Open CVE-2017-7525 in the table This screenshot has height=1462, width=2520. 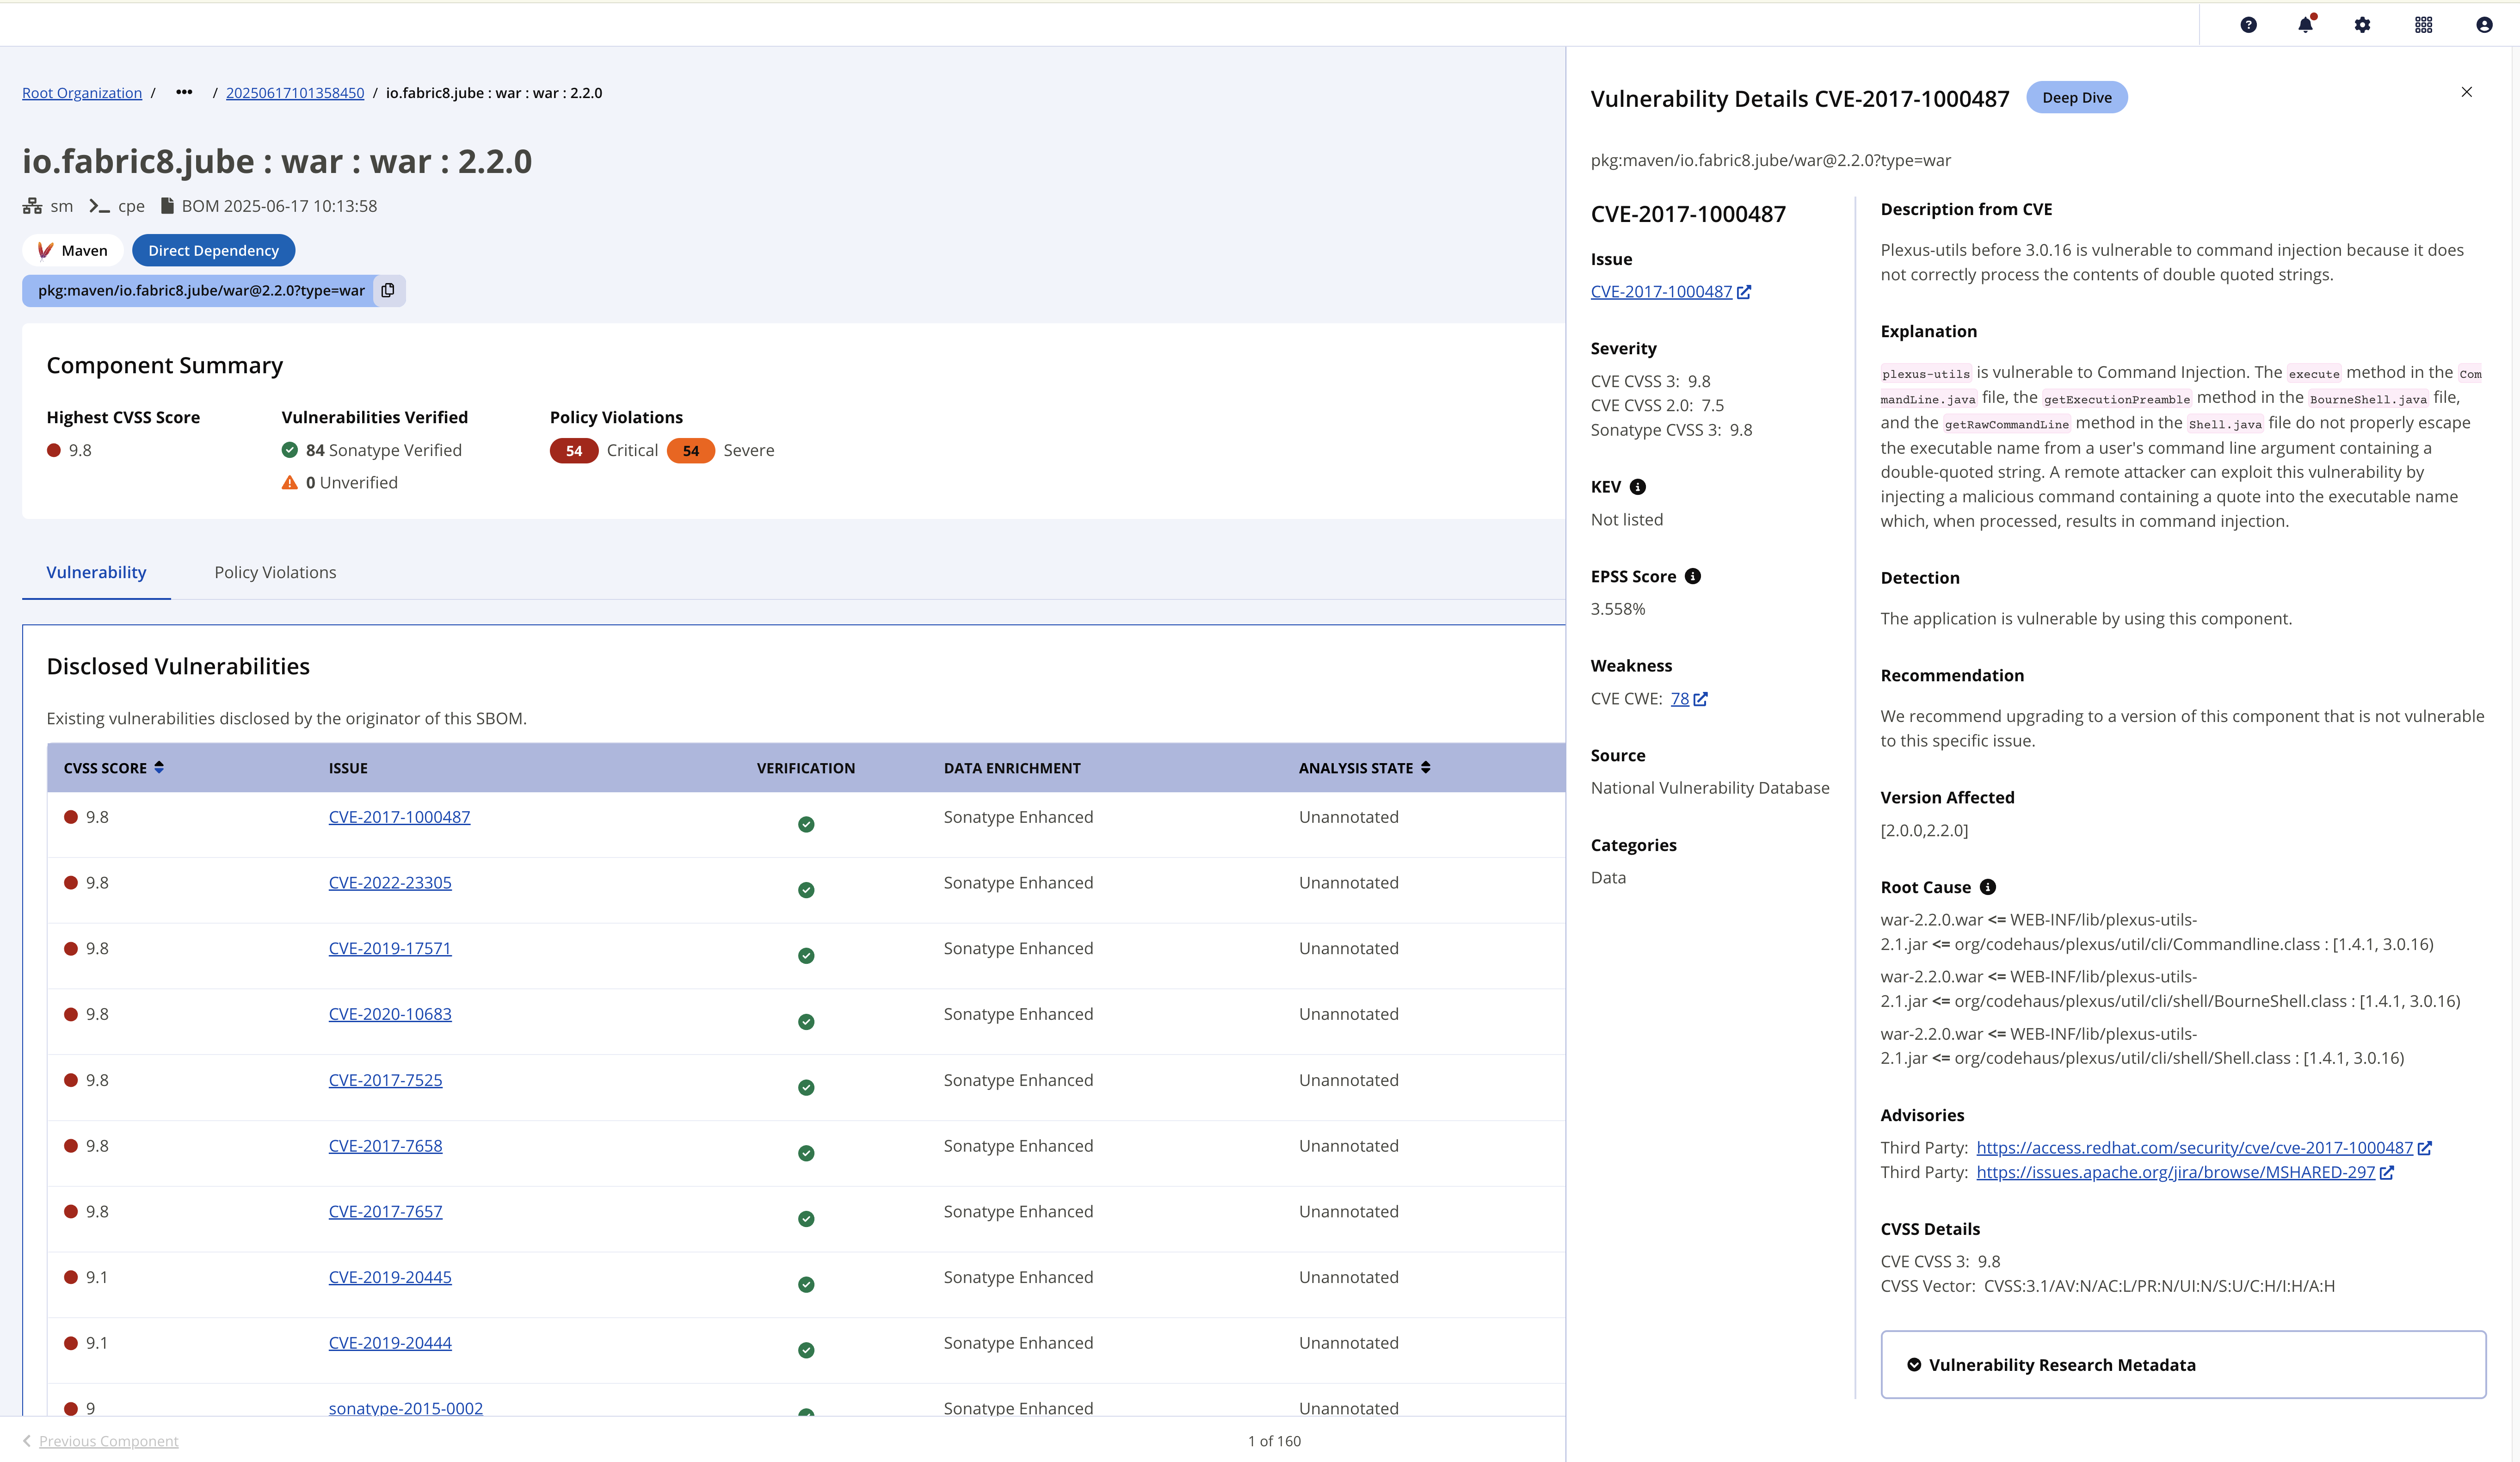pos(385,1080)
